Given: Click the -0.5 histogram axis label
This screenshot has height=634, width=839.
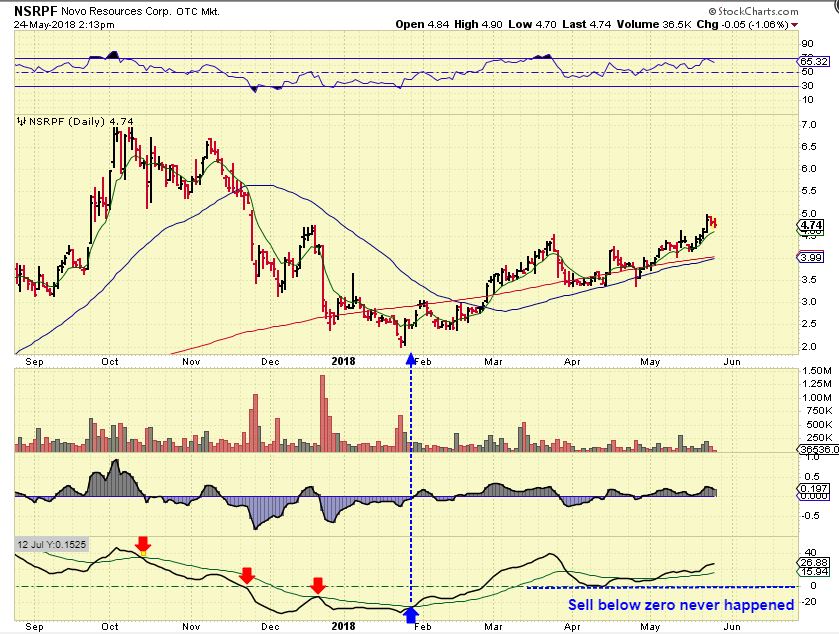Looking at the screenshot, I should click(x=811, y=516).
